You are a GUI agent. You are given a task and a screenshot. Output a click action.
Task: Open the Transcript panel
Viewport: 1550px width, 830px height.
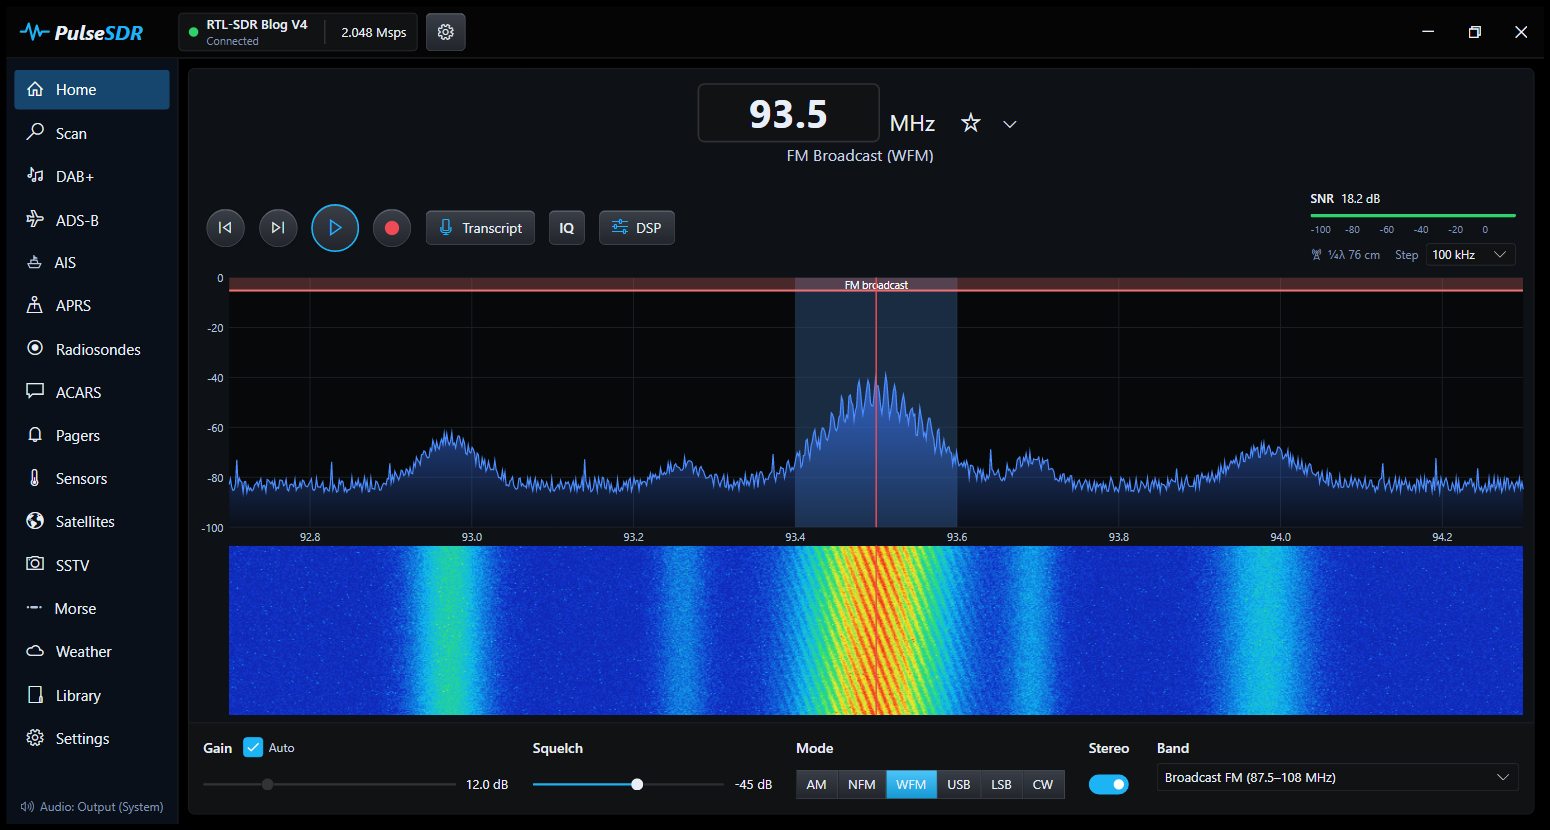point(481,228)
